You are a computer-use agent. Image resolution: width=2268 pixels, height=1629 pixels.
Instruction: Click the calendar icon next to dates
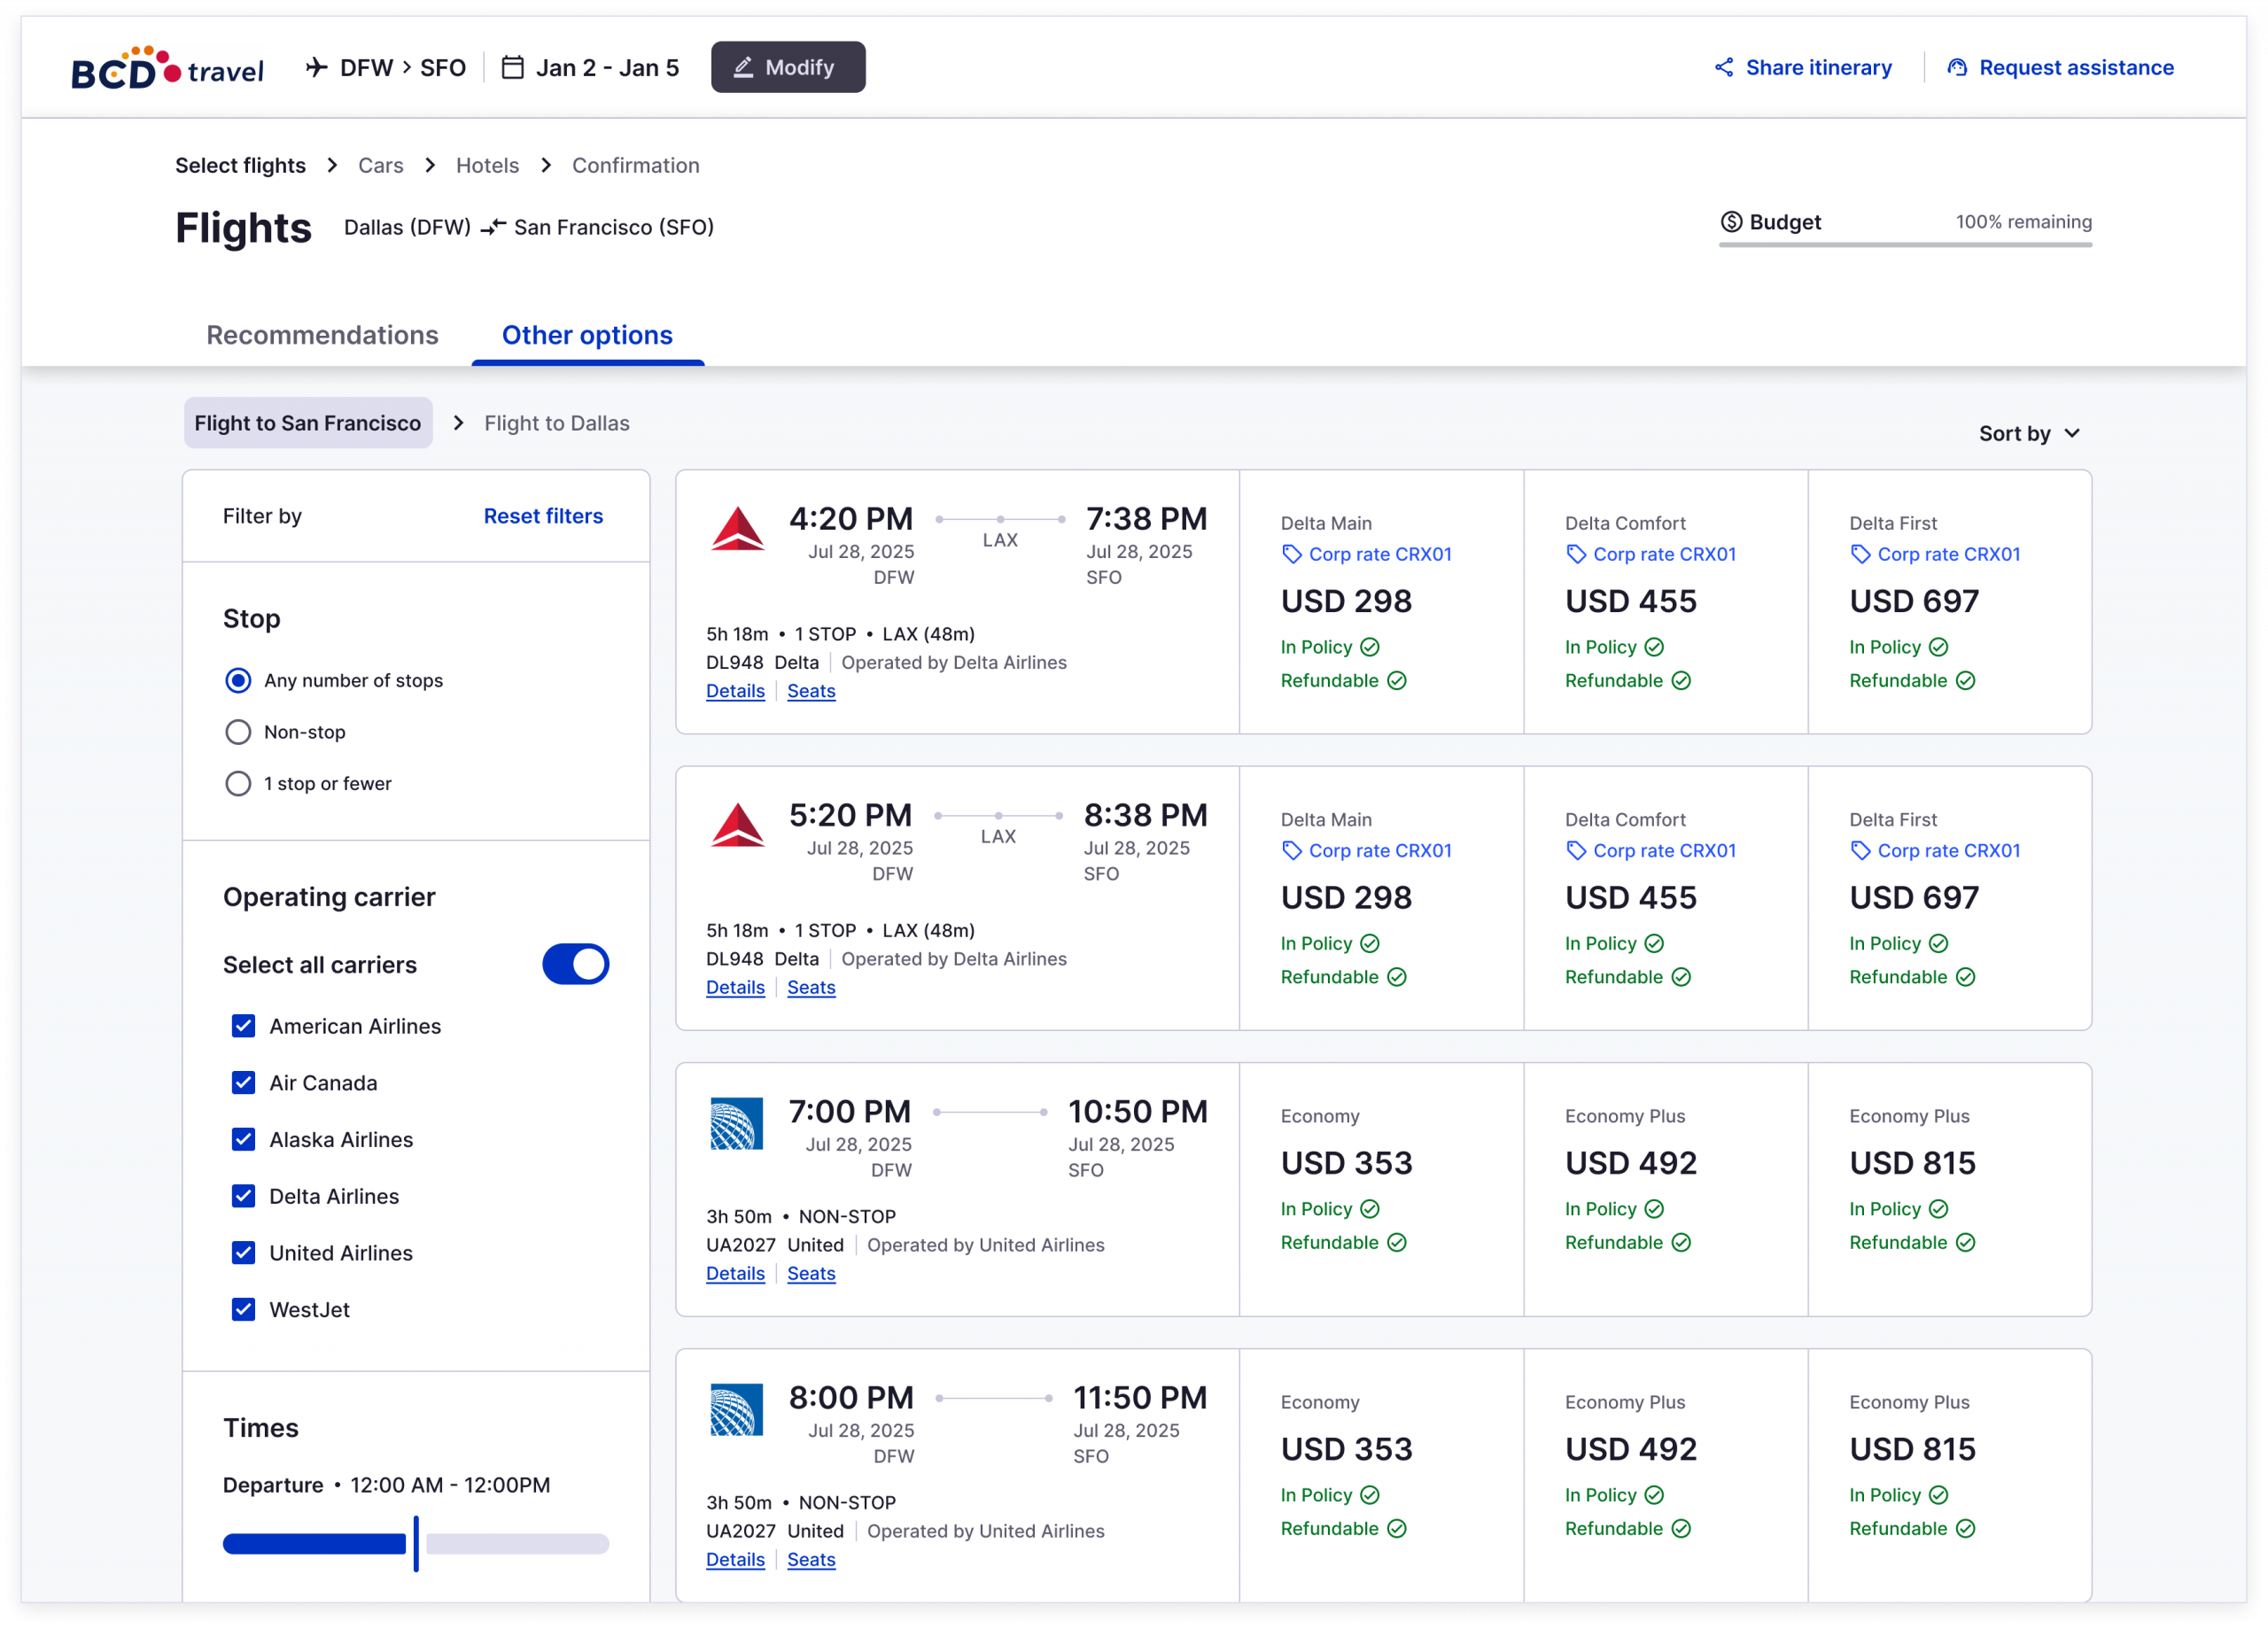(x=512, y=67)
